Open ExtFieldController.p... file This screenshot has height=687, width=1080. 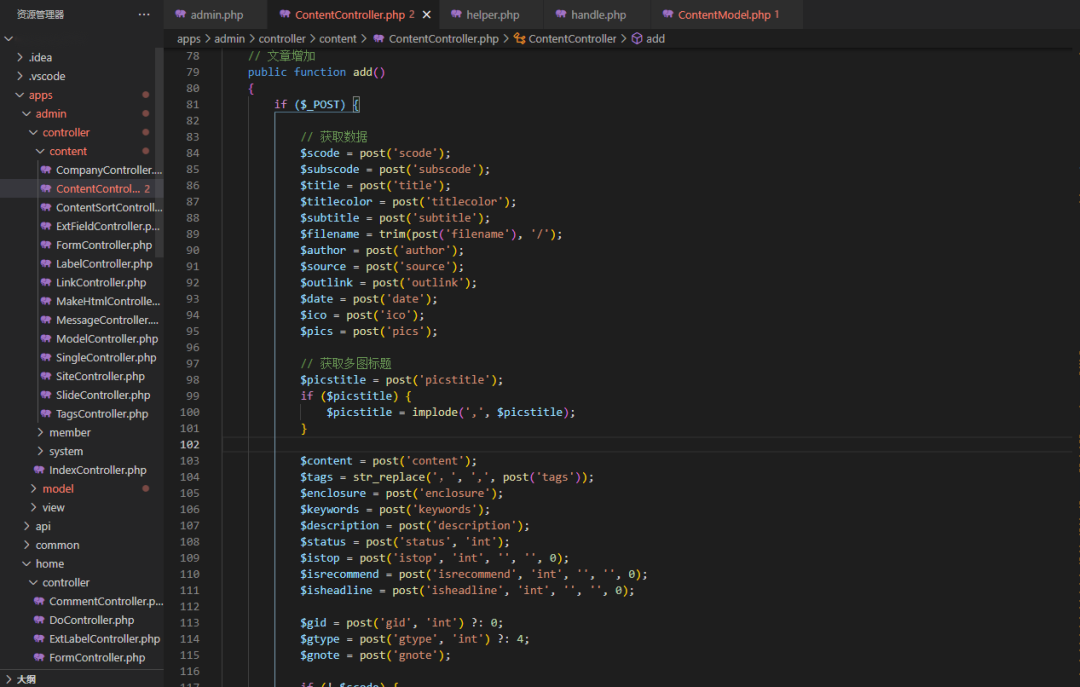(107, 226)
